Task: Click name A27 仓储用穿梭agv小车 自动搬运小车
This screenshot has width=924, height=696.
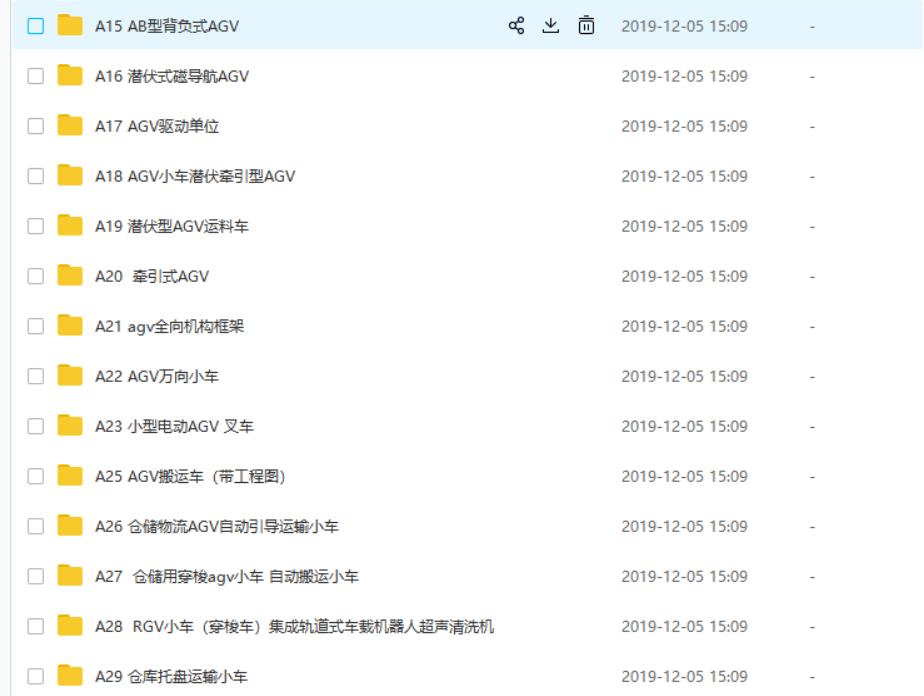Action: click(x=227, y=576)
